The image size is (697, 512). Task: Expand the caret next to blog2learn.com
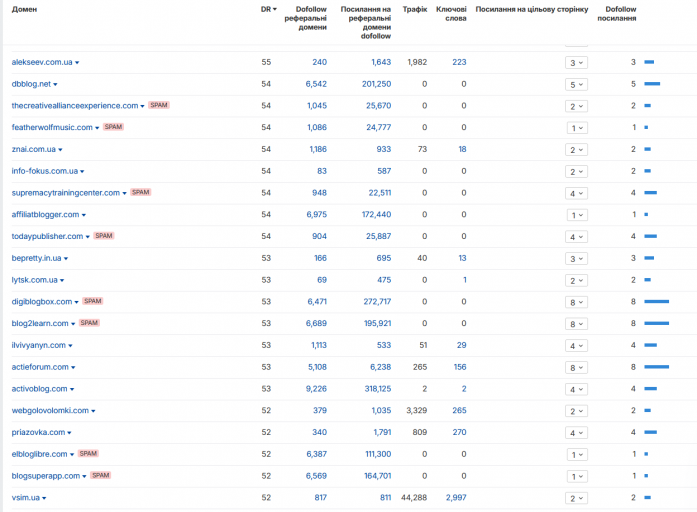pos(73,324)
